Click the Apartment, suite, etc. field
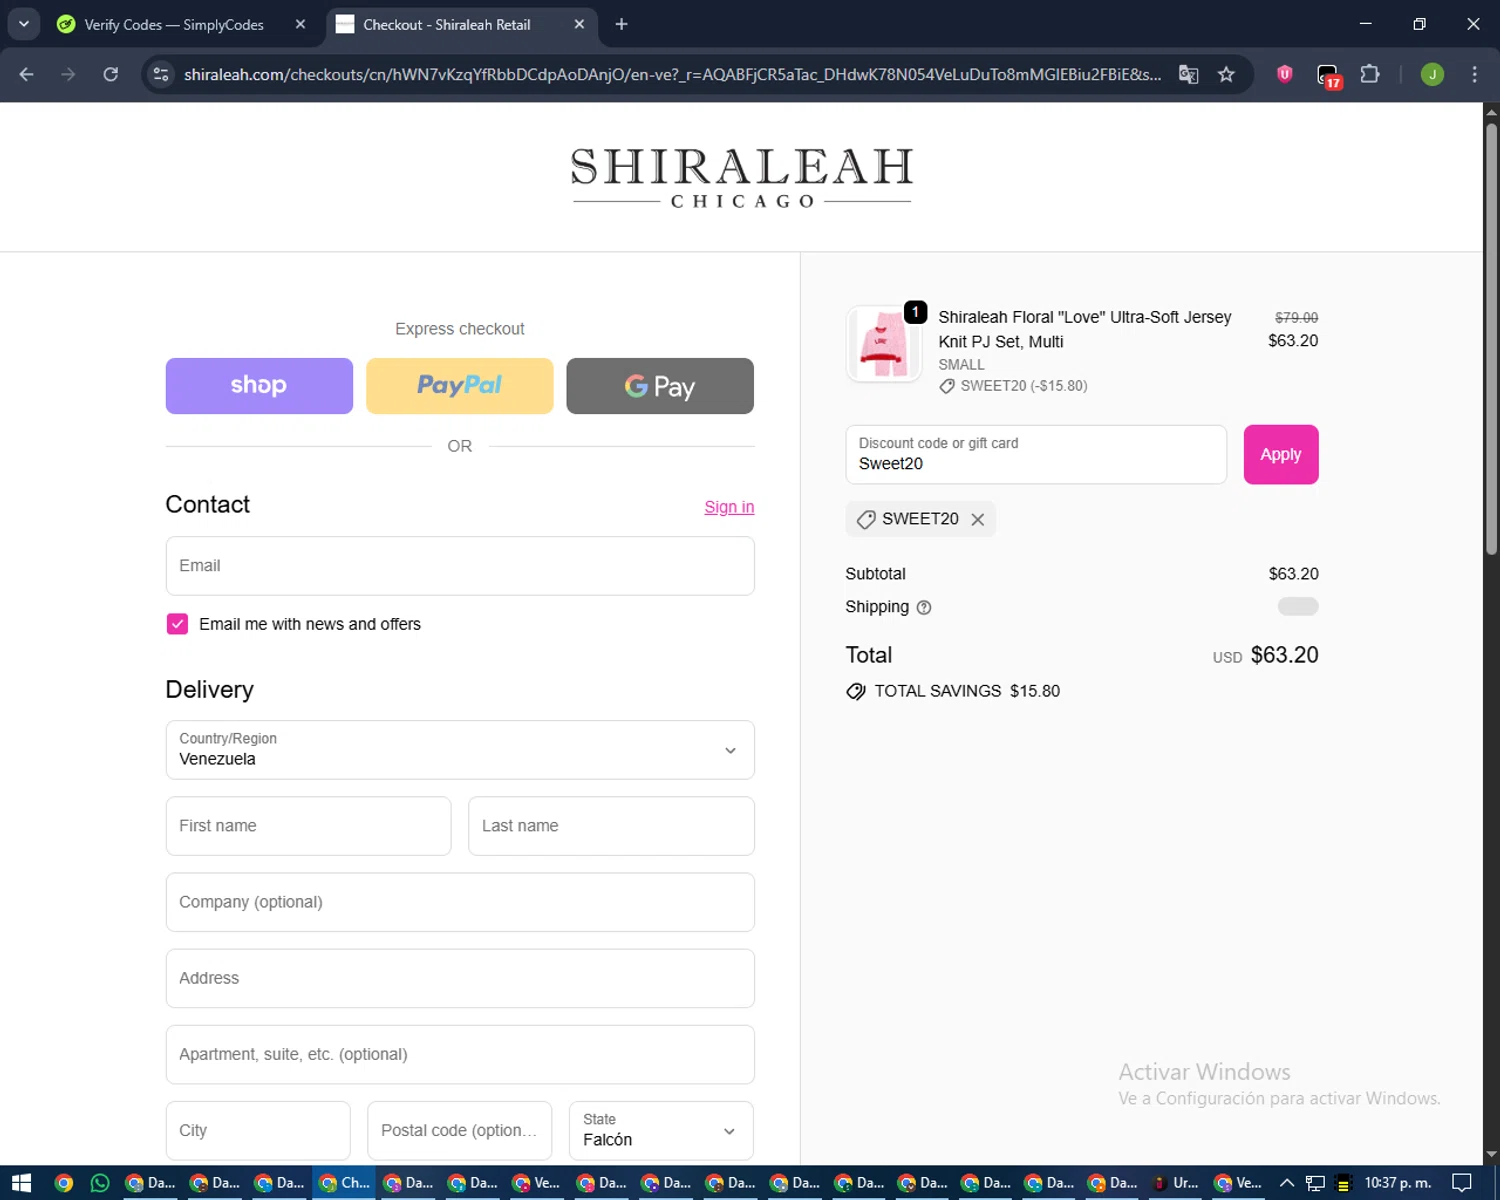1500x1200 pixels. [460, 1054]
